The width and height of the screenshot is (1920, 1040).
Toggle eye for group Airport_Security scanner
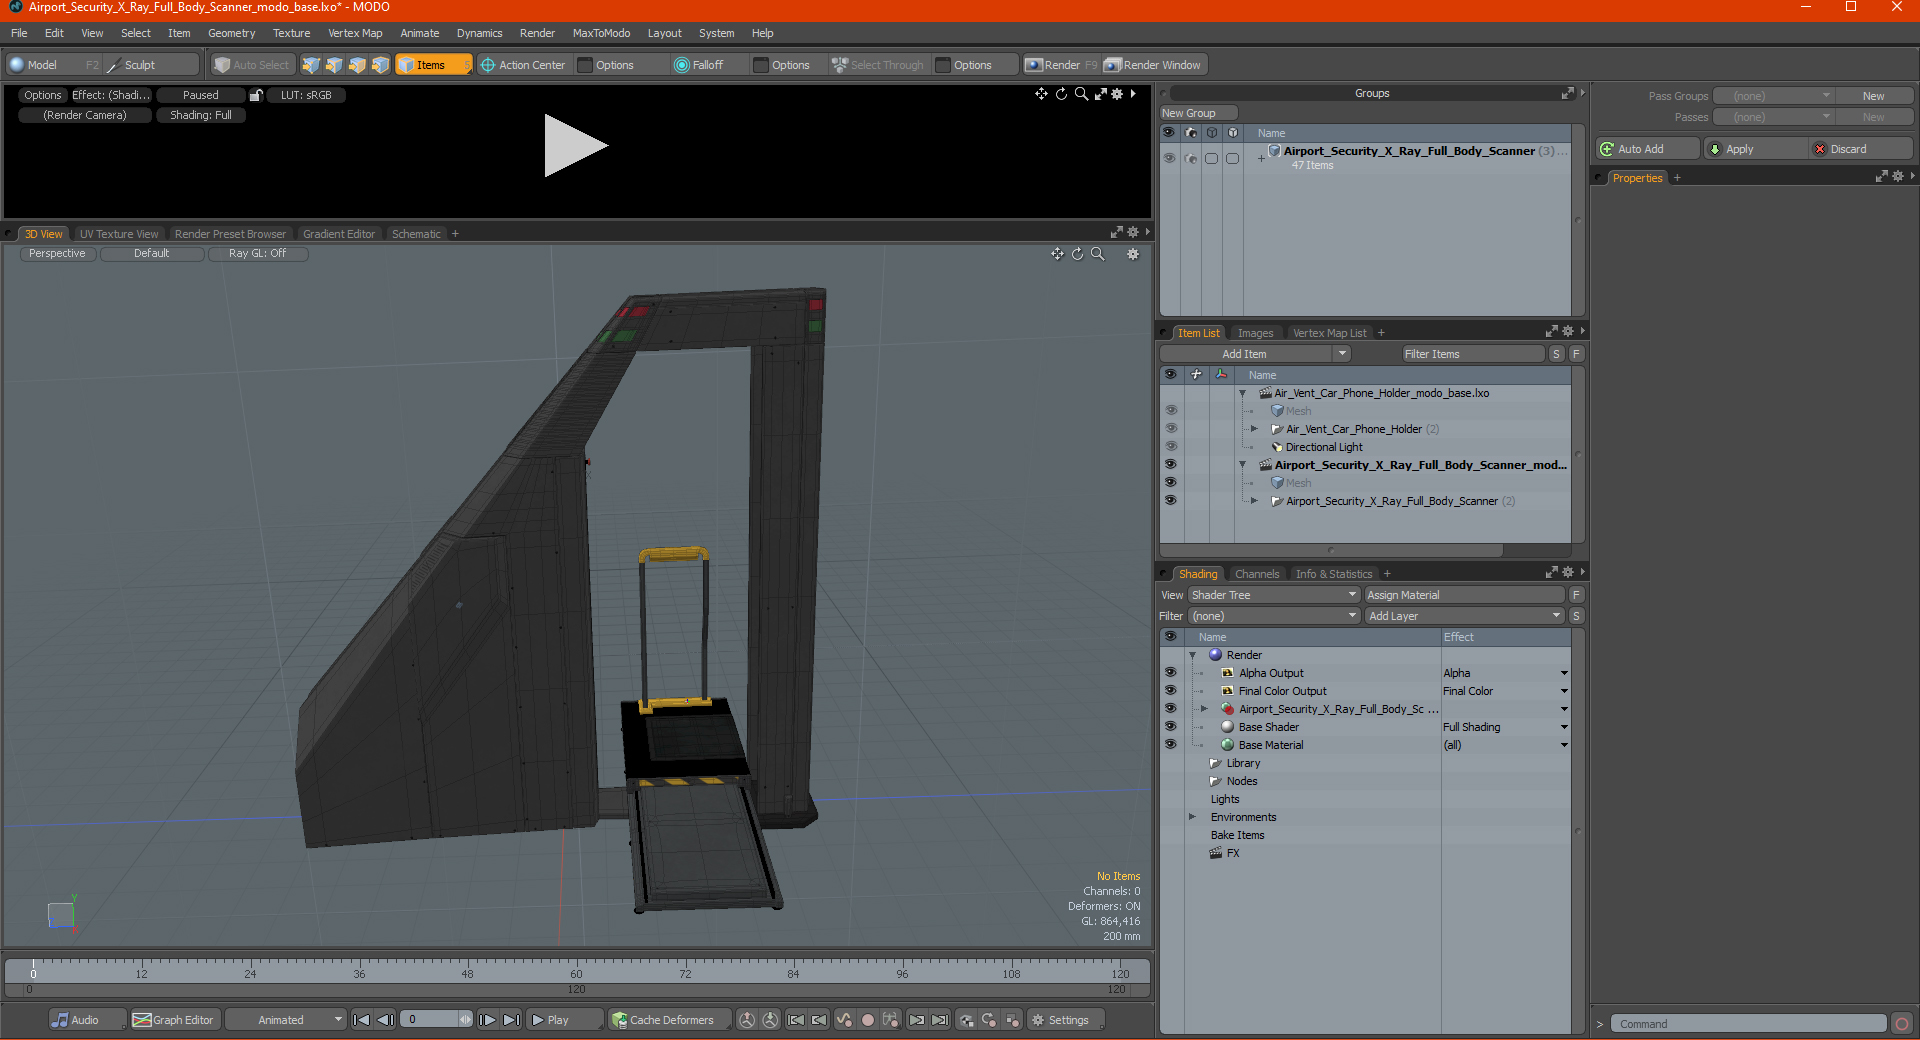pyautogui.click(x=1169, y=158)
